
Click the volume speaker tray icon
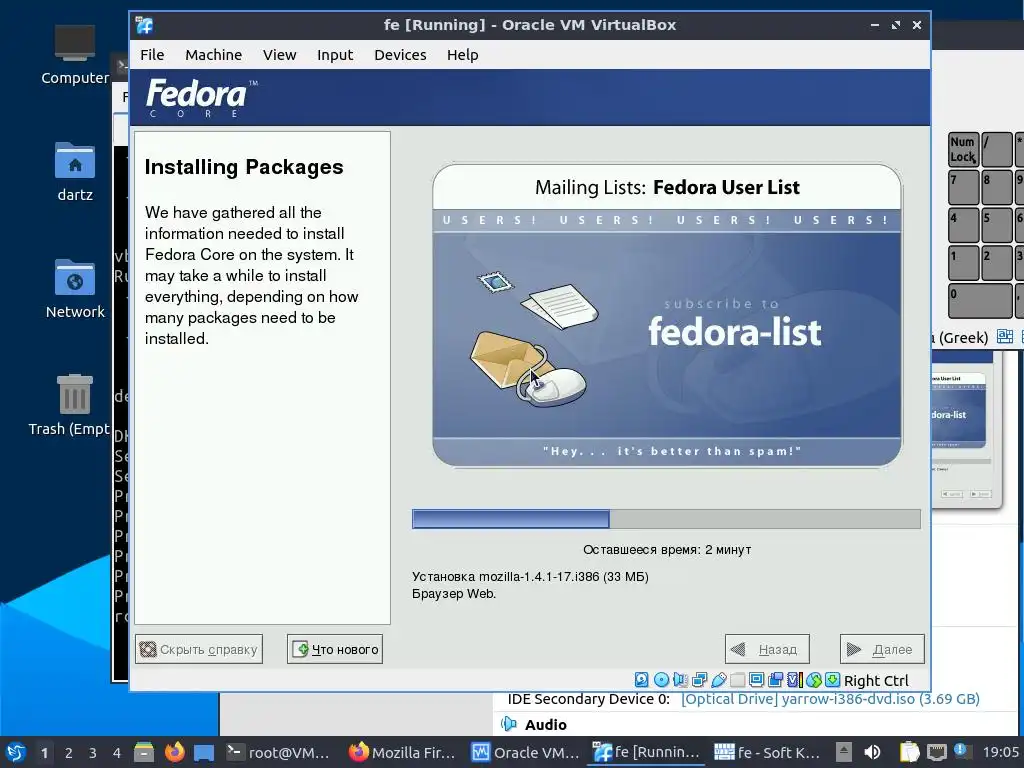tap(872, 752)
